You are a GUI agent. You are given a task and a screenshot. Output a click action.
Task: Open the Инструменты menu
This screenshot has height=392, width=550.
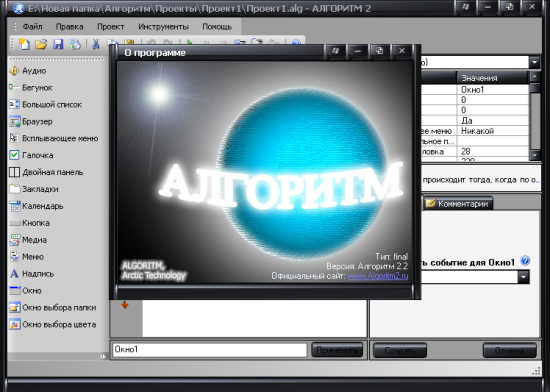pos(163,27)
